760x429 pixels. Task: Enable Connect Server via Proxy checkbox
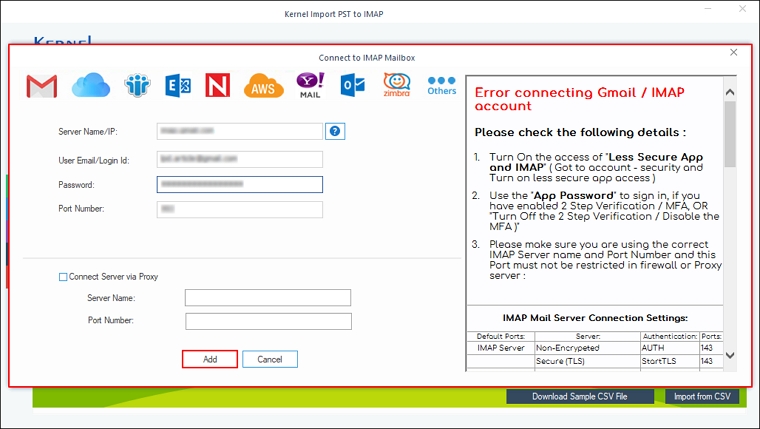tap(63, 277)
